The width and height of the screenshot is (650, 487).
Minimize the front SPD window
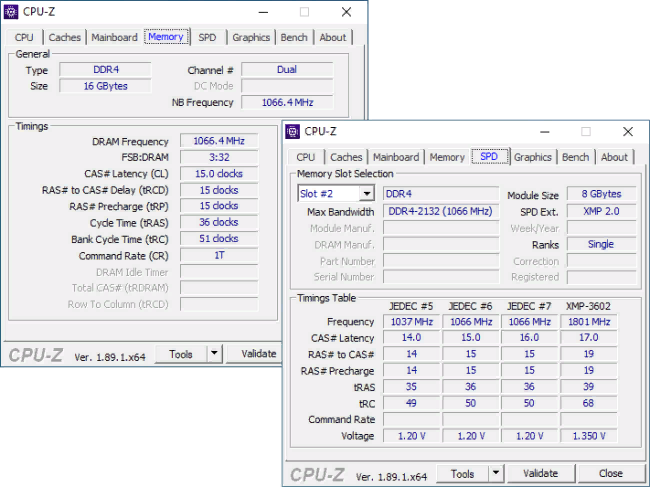[545, 132]
